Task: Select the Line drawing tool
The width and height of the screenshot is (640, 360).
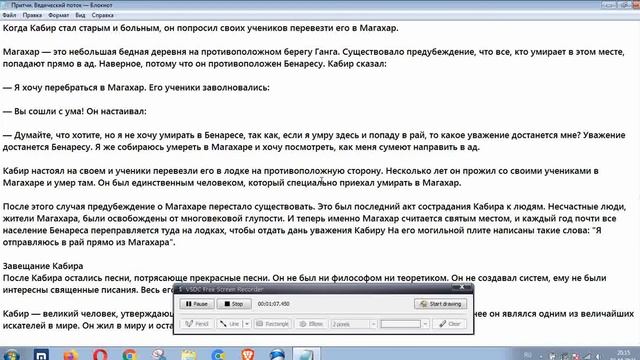Action: (x=230, y=324)
